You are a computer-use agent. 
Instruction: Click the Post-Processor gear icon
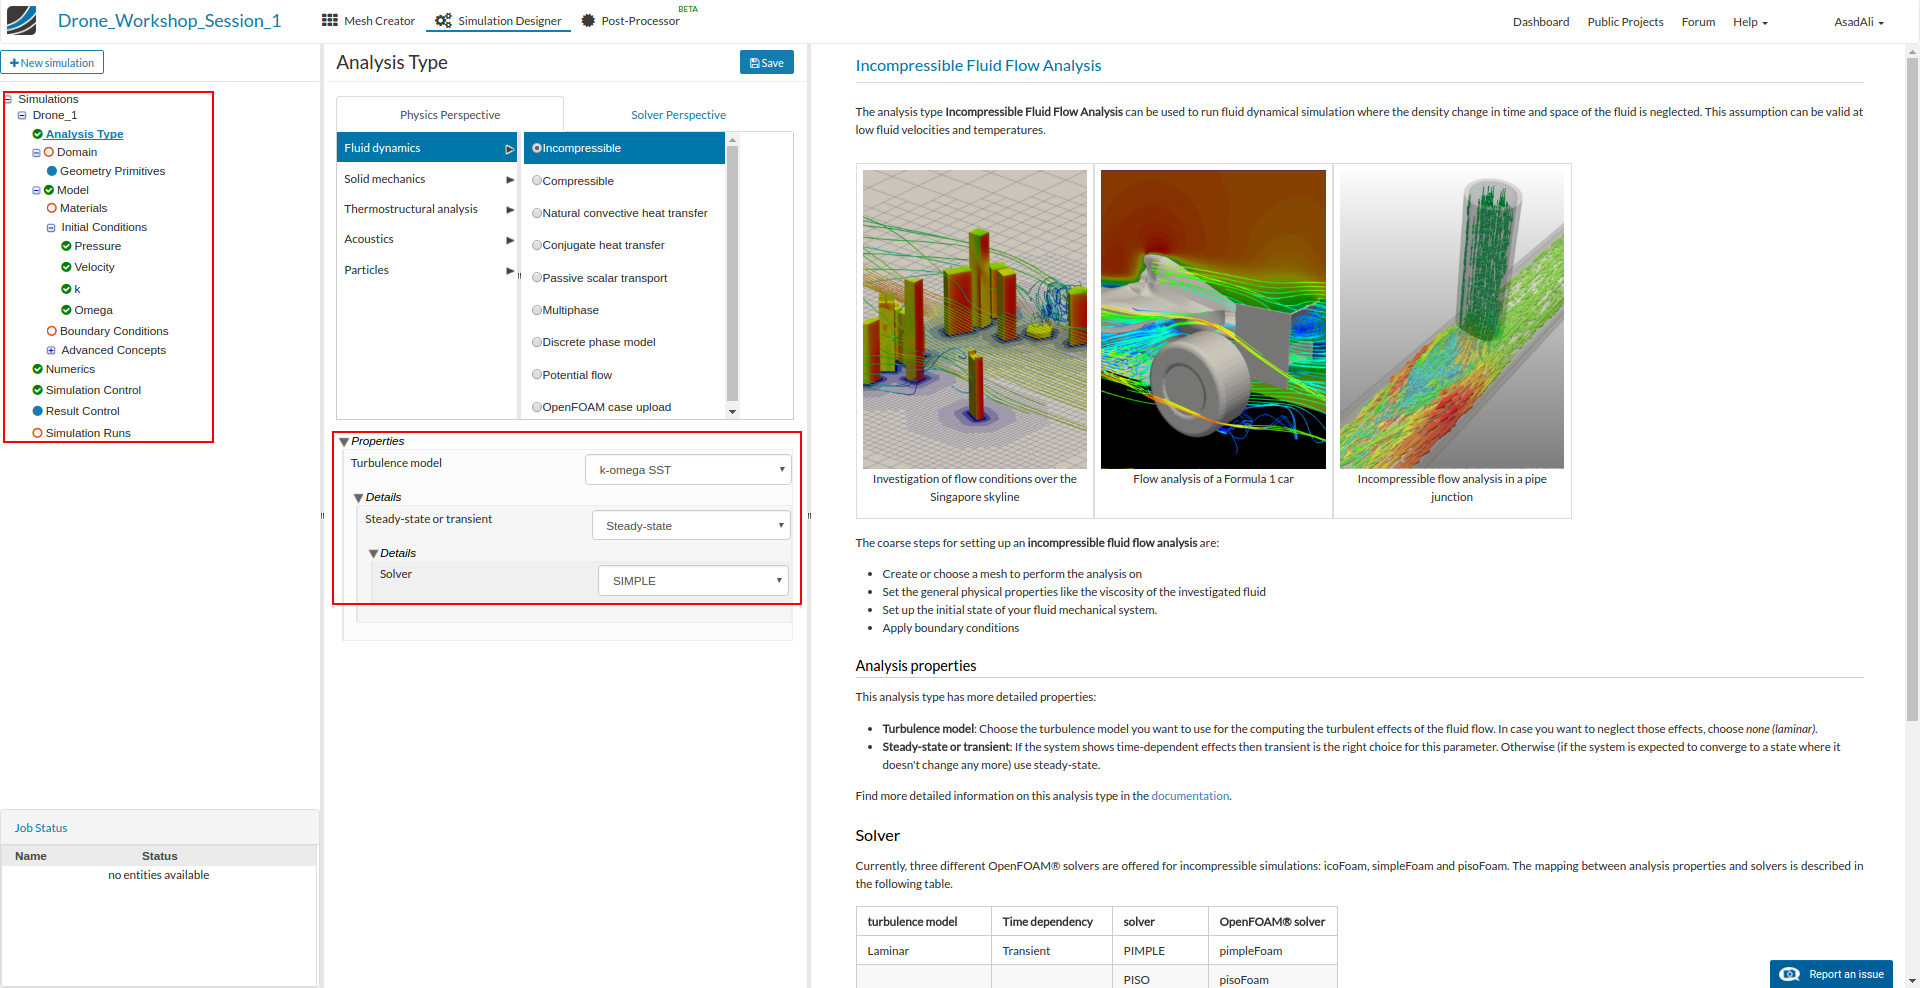(588, 20)
